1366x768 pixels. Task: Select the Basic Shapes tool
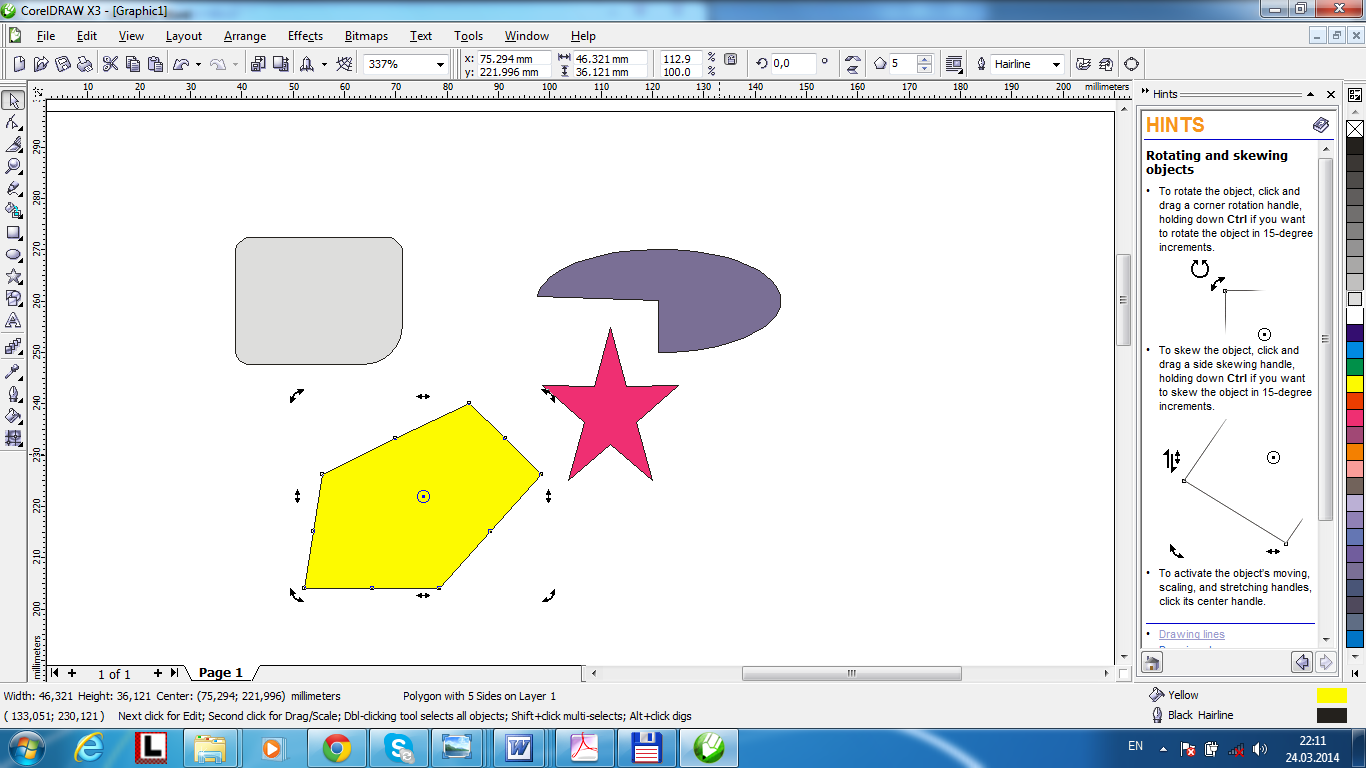[14, 298]
